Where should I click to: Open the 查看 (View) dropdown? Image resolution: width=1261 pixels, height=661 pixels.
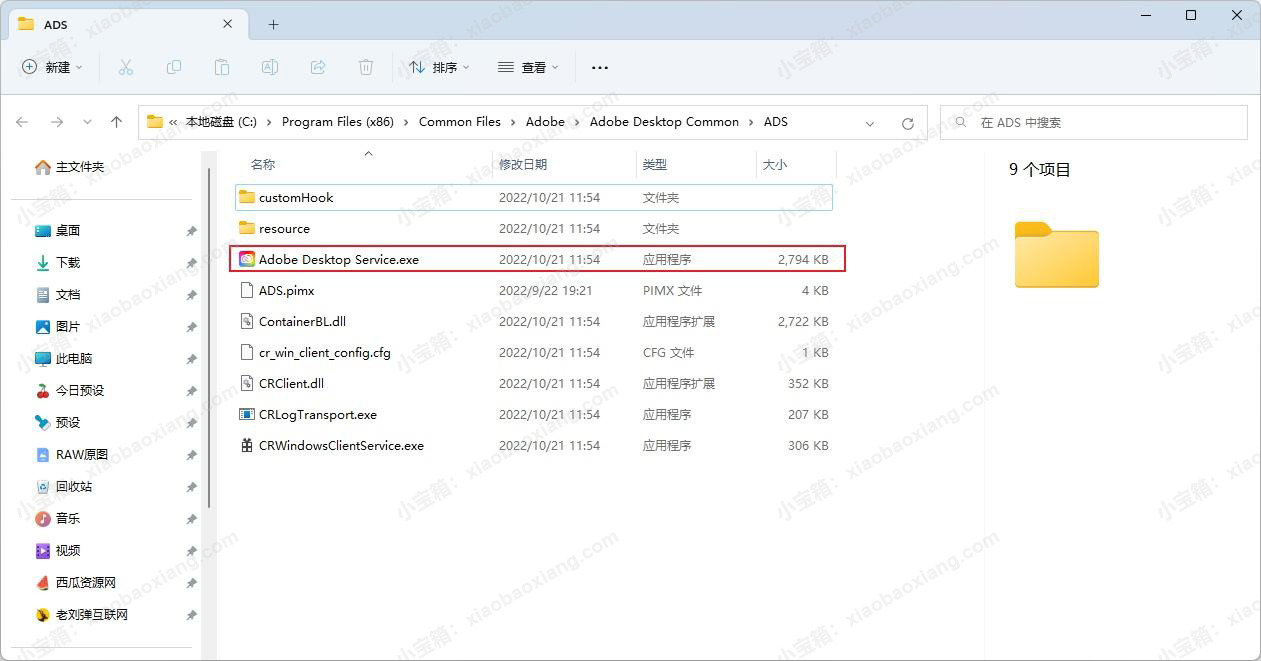[528, 67]
